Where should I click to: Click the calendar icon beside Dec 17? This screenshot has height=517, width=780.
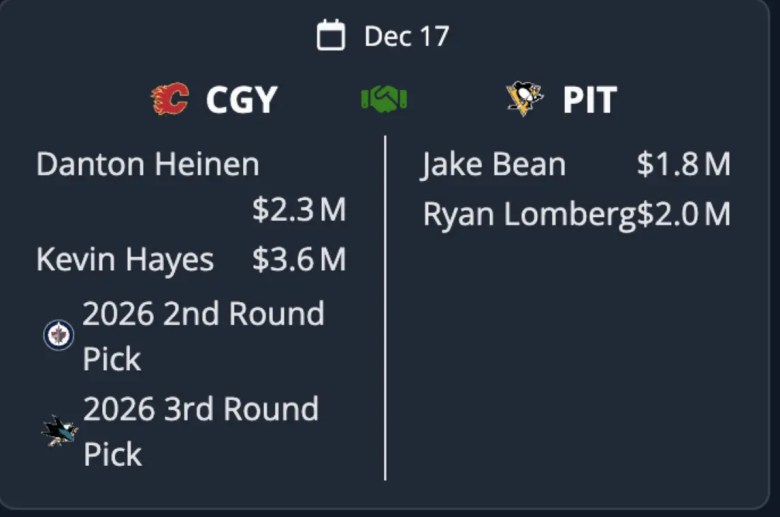[x=331, y=36]
